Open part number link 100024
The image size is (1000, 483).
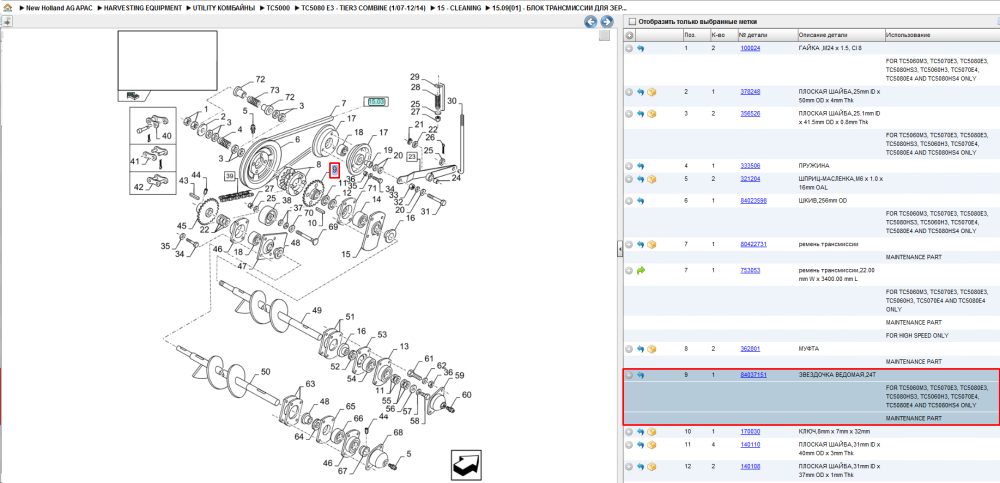(x=750, y=48)
